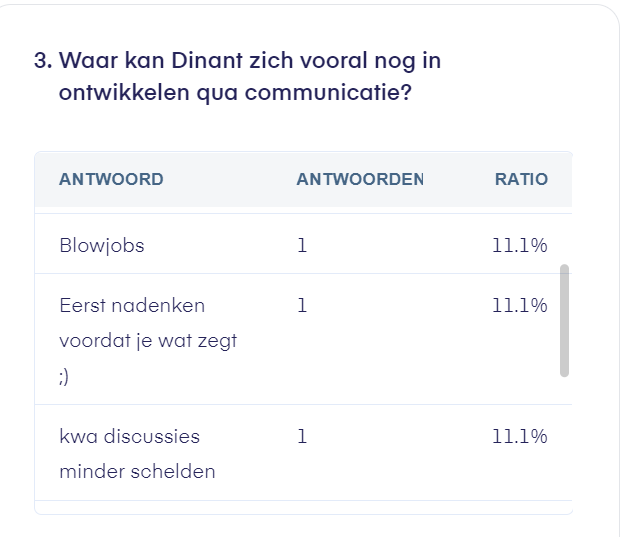Click the table's vertical scrollbar thumb
631x537 pixels.
(x=565, y=320)
